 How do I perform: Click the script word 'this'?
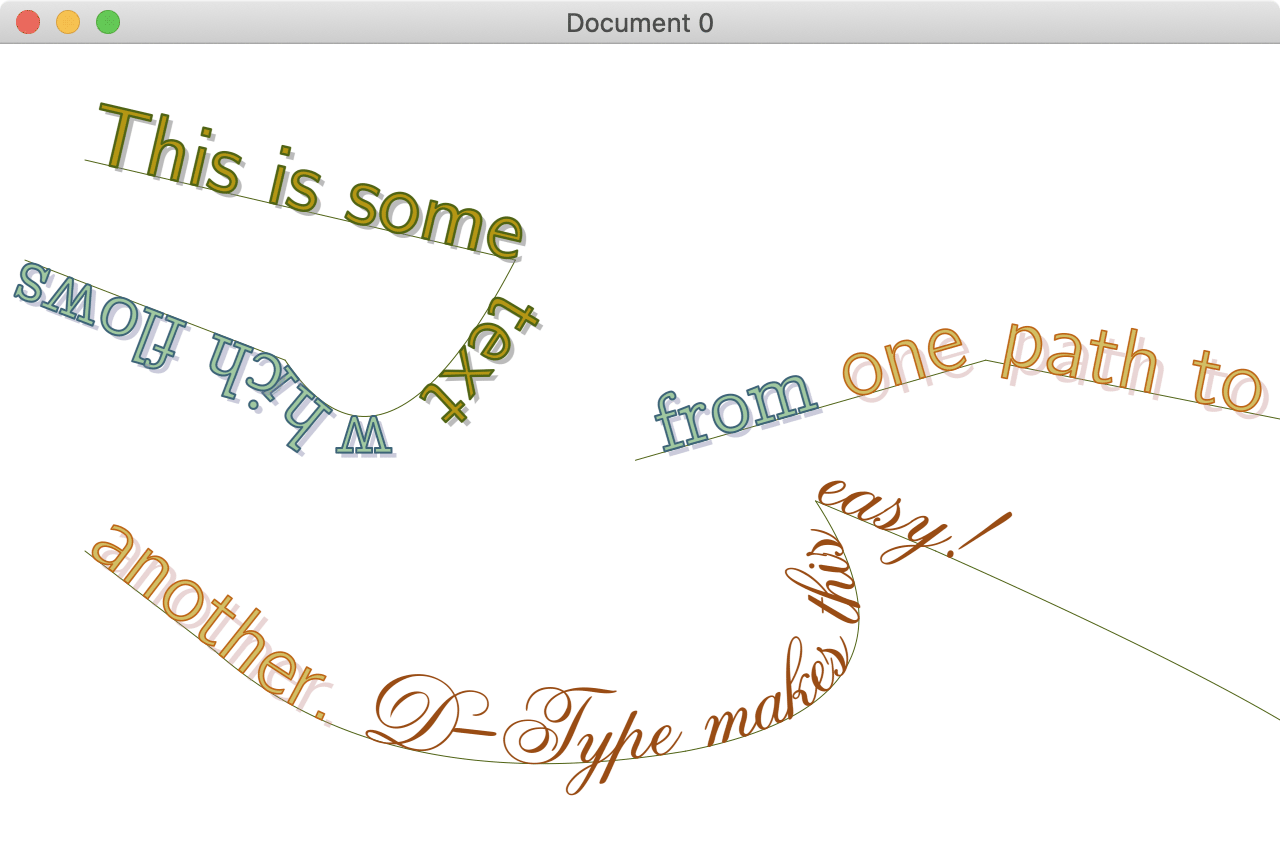(824, 575)
